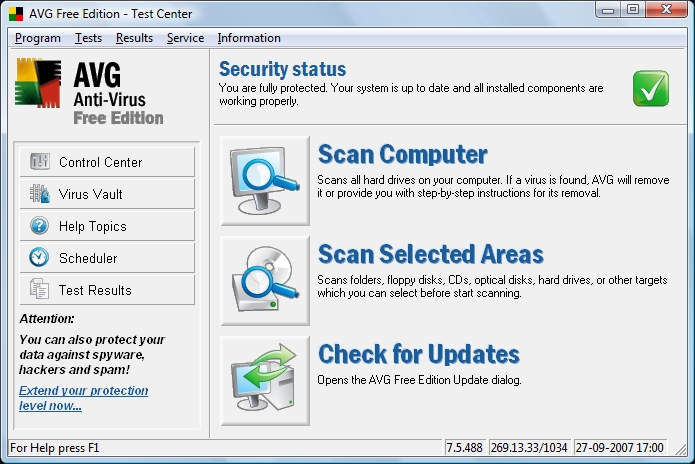Expand the Results menu

click(134, 38)
